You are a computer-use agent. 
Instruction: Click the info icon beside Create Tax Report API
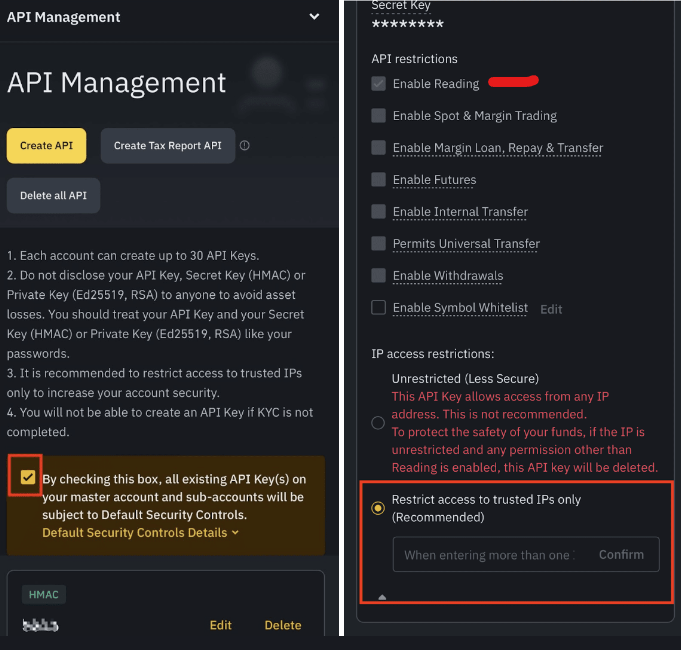(245, 145)
